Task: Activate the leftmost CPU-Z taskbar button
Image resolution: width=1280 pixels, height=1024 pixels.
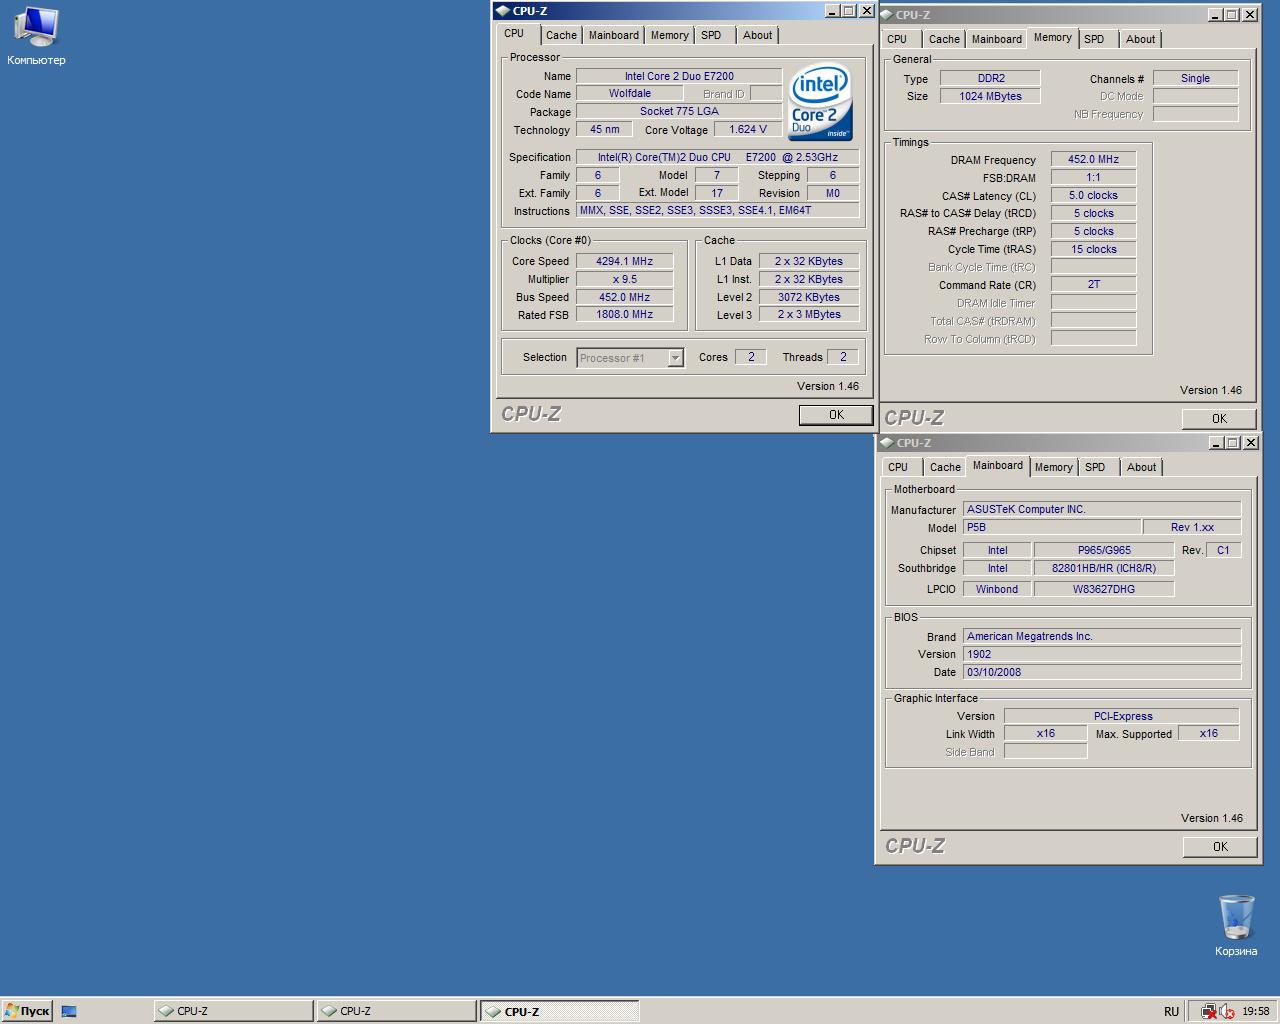Action: pos(233,1011)
